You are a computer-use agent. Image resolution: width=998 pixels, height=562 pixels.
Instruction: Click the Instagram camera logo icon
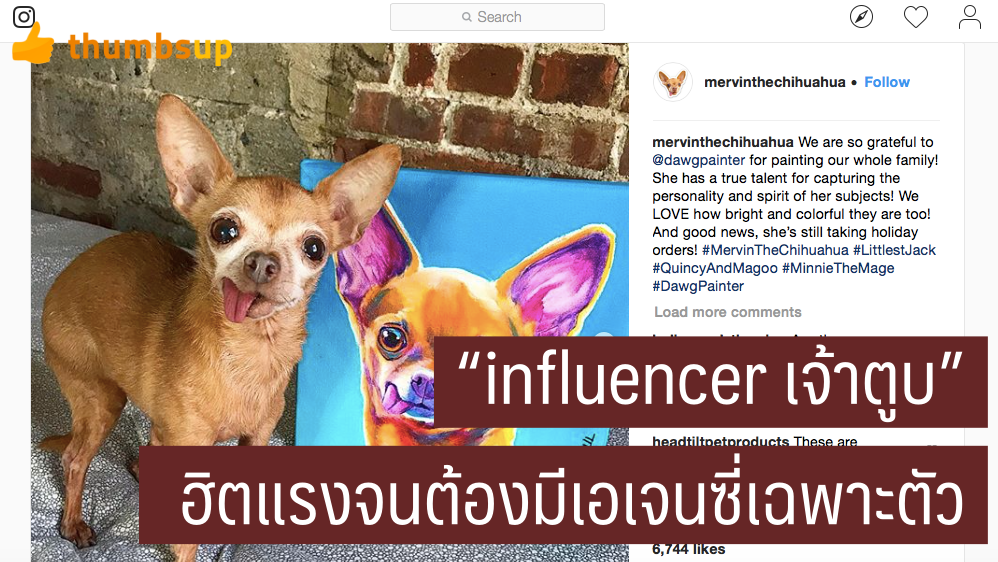pyautogui.click(x=24, y=17)
